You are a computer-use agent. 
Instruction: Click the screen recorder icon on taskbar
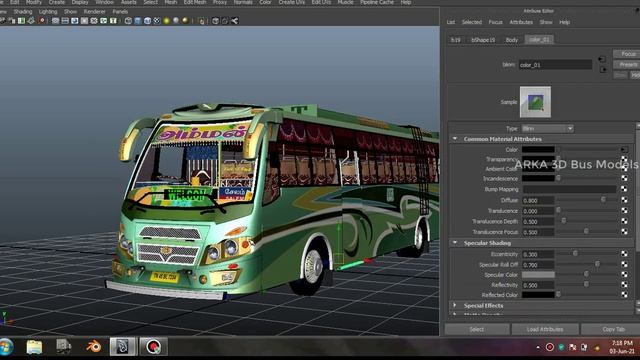click(x=153, y=347)
